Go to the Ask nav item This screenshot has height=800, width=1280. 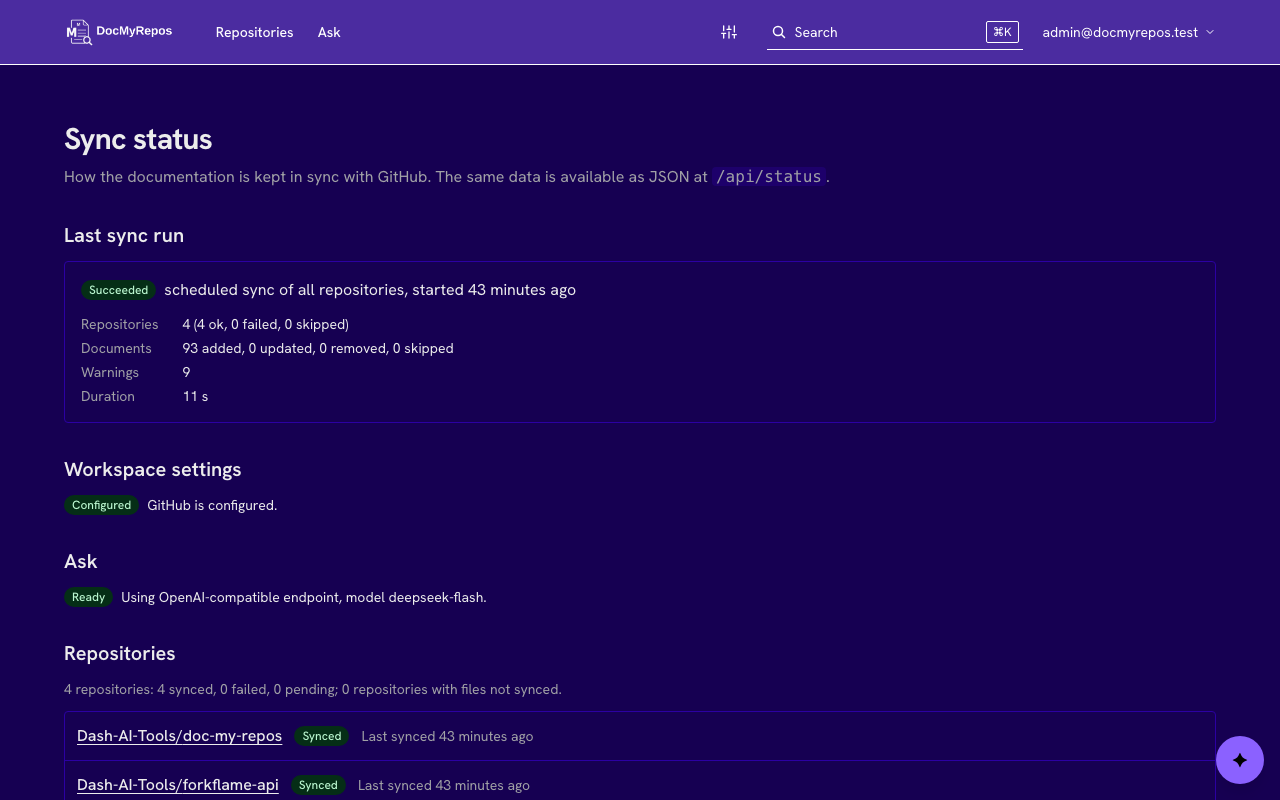click(329, 32)
